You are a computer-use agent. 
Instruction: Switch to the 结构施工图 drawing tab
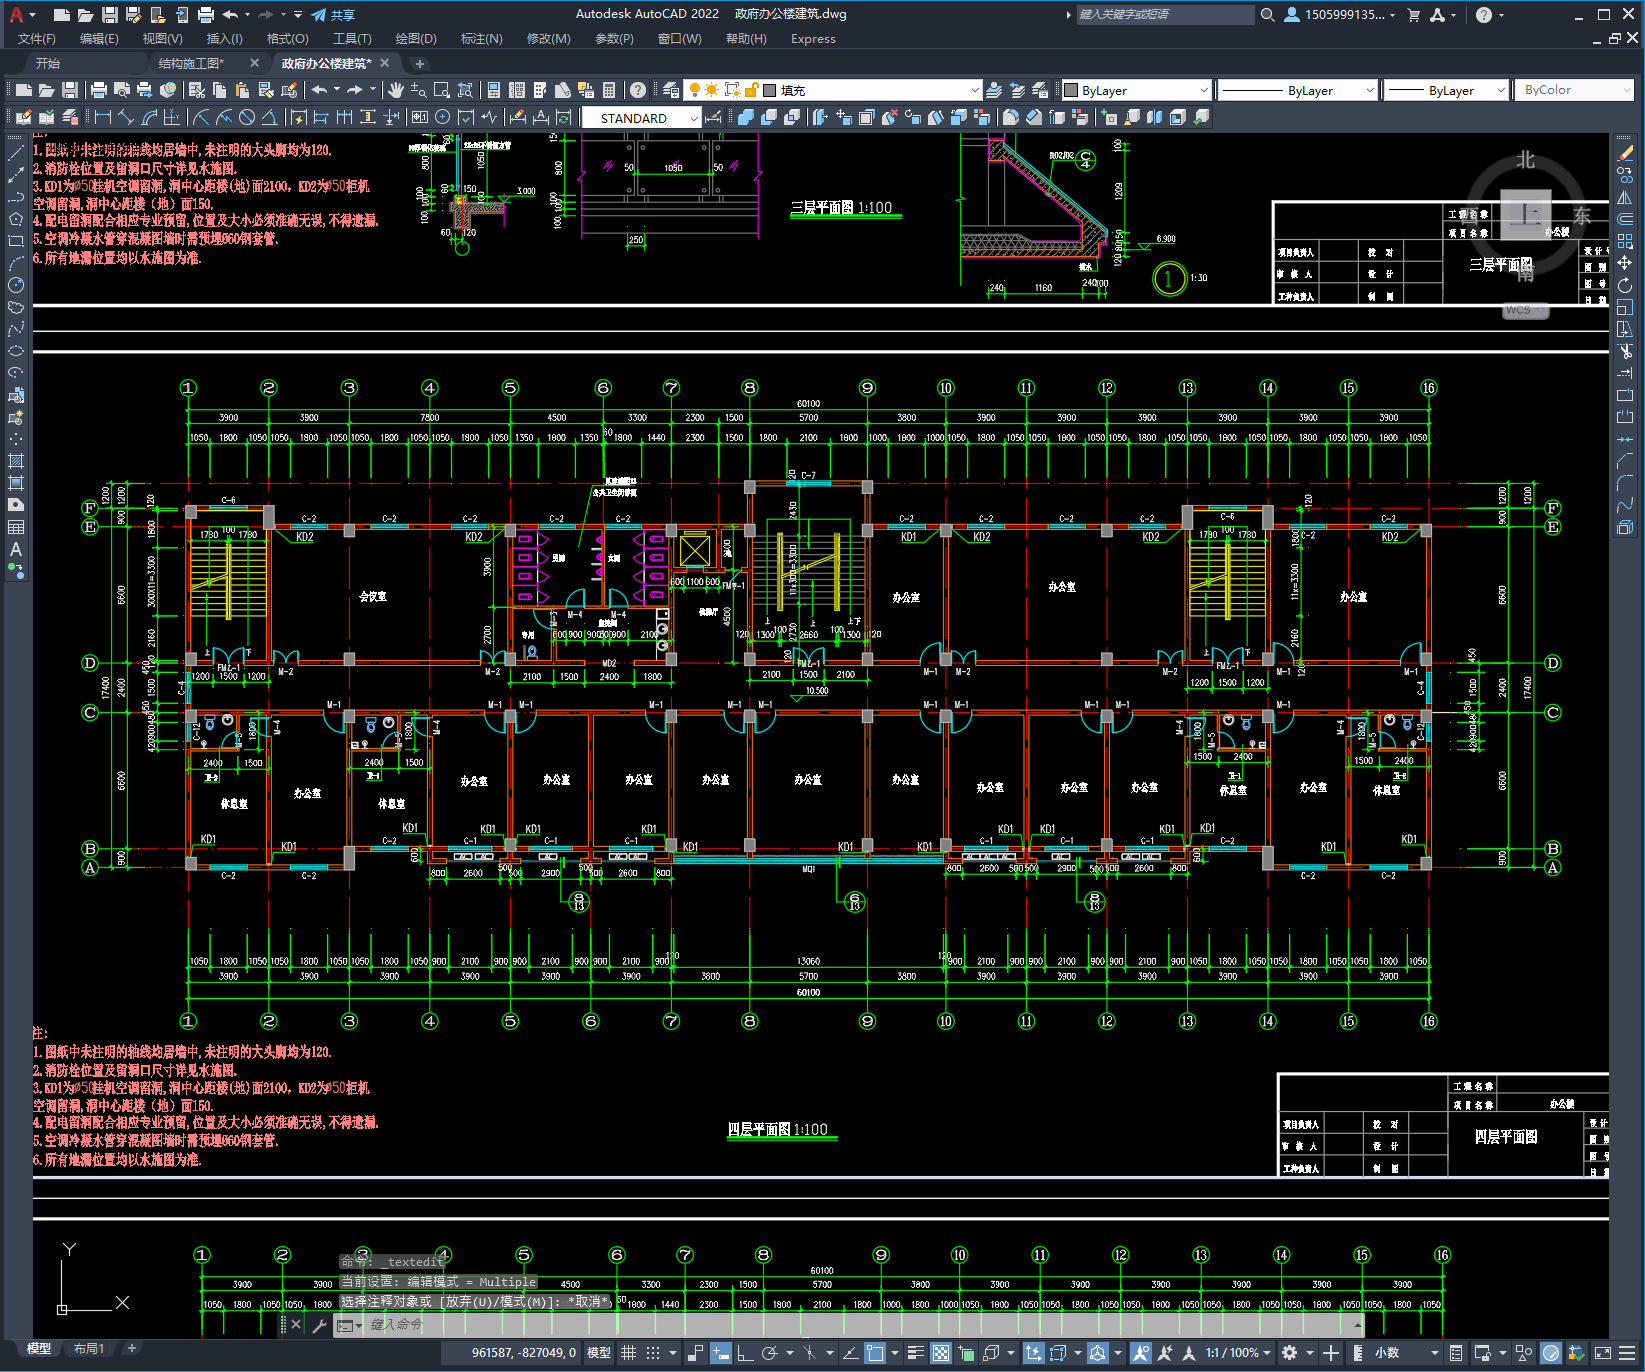point(191,63)
